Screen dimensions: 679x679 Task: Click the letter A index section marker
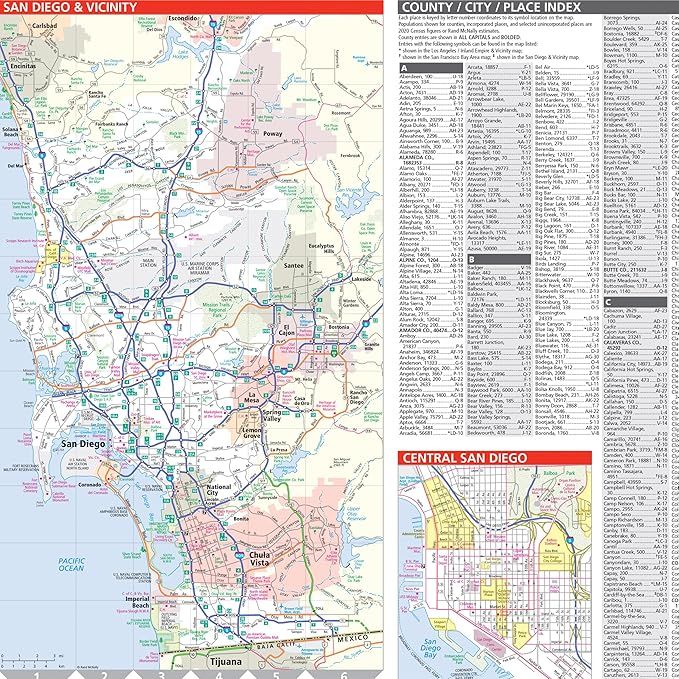pos(404,67)
